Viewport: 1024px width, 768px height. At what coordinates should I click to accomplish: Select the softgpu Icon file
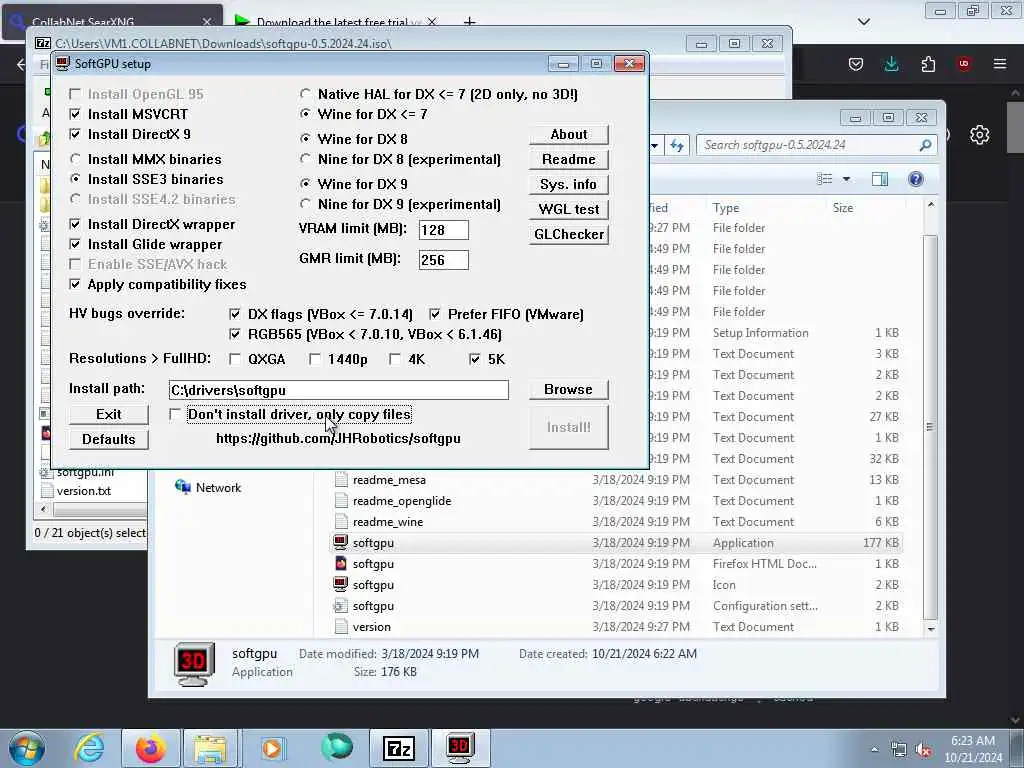(x=340, y=584)
